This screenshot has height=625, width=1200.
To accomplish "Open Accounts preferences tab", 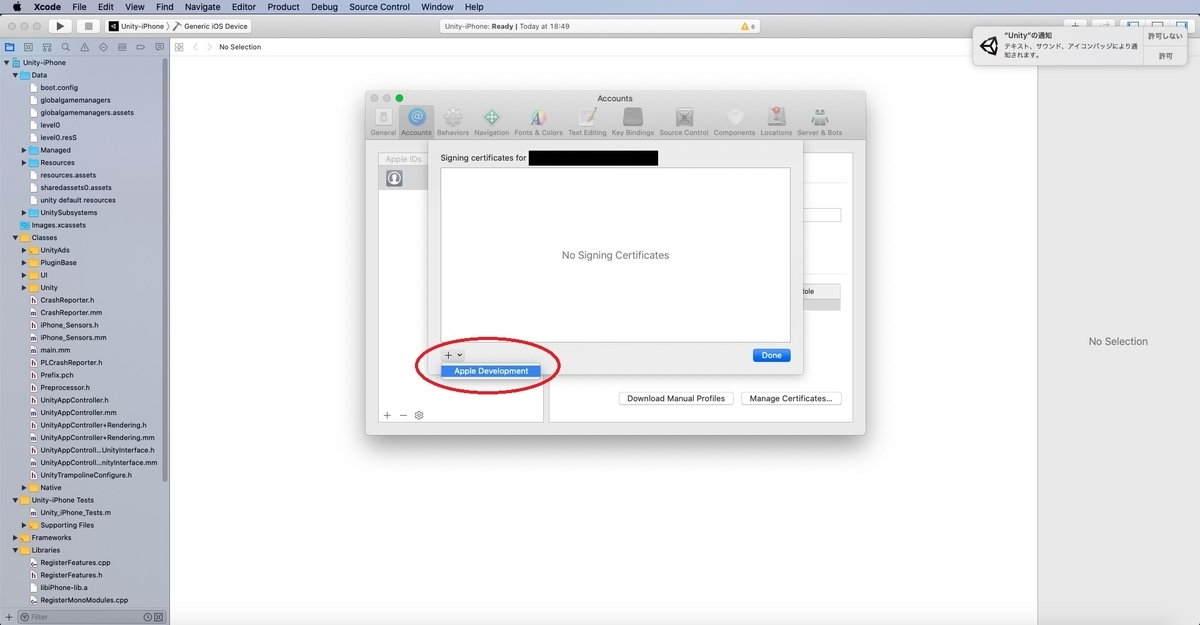I will (416, 121).
